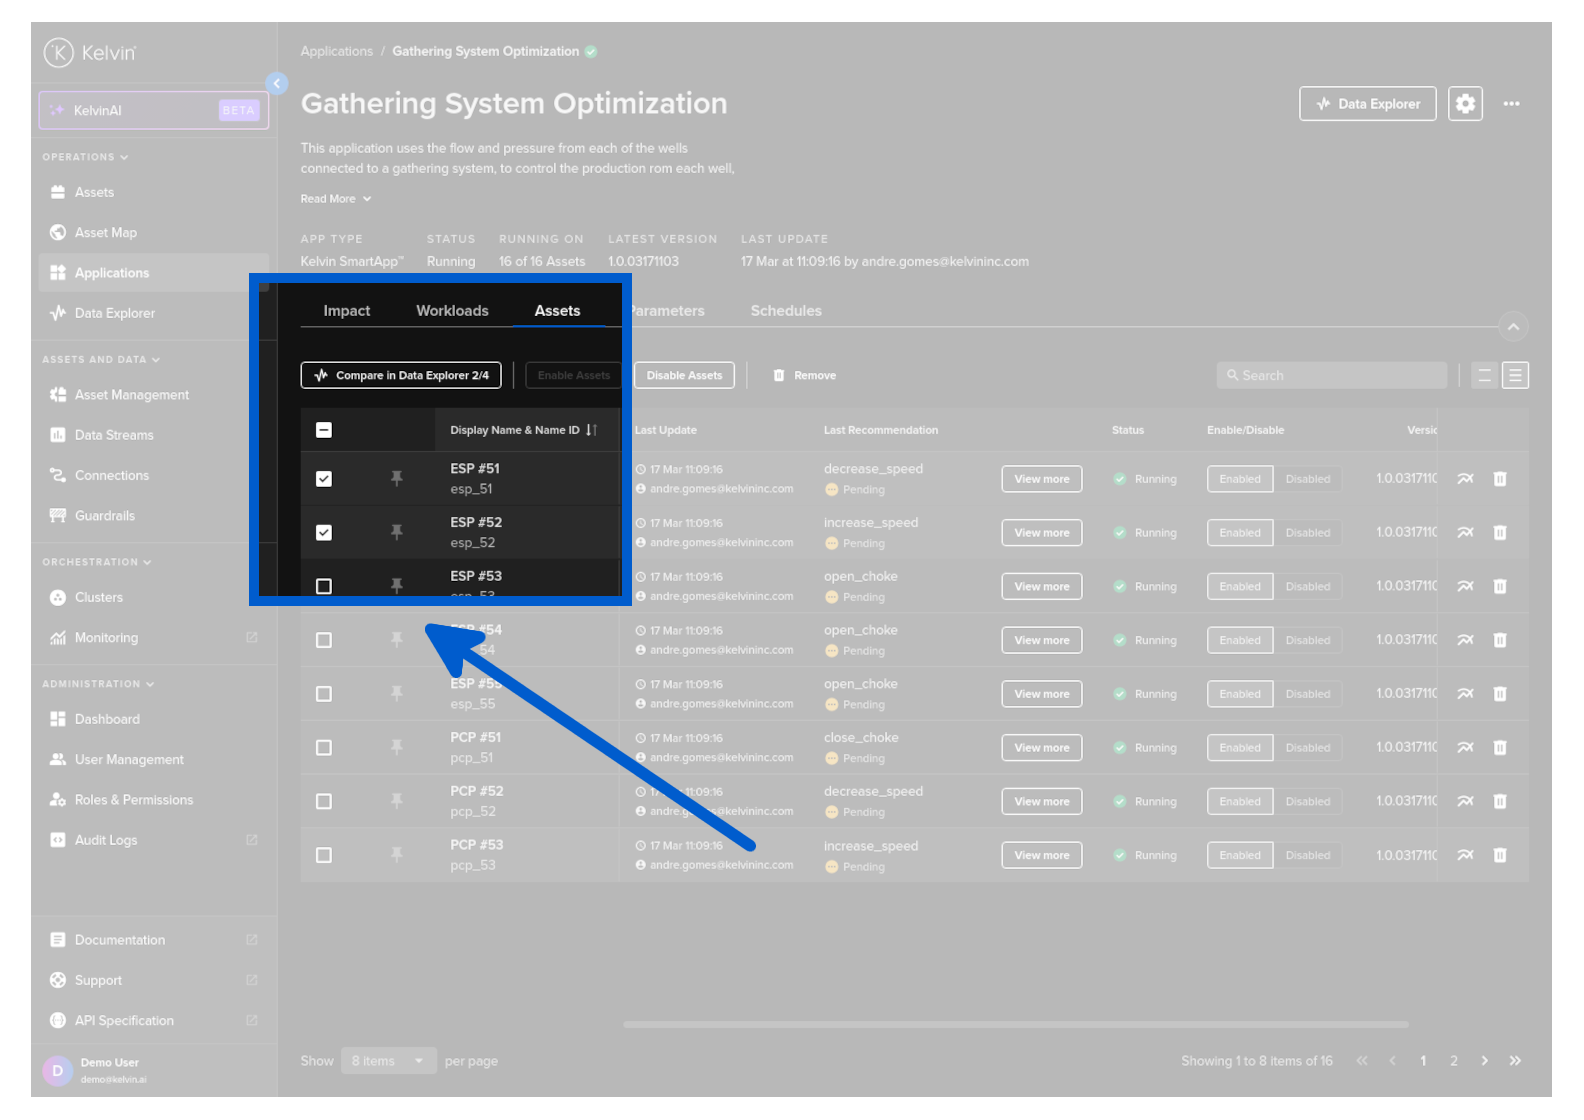The width and height of the screenshot is (1584, 1120).
Task: Click Compare in Data Explorer button
Action: [401, 376]
